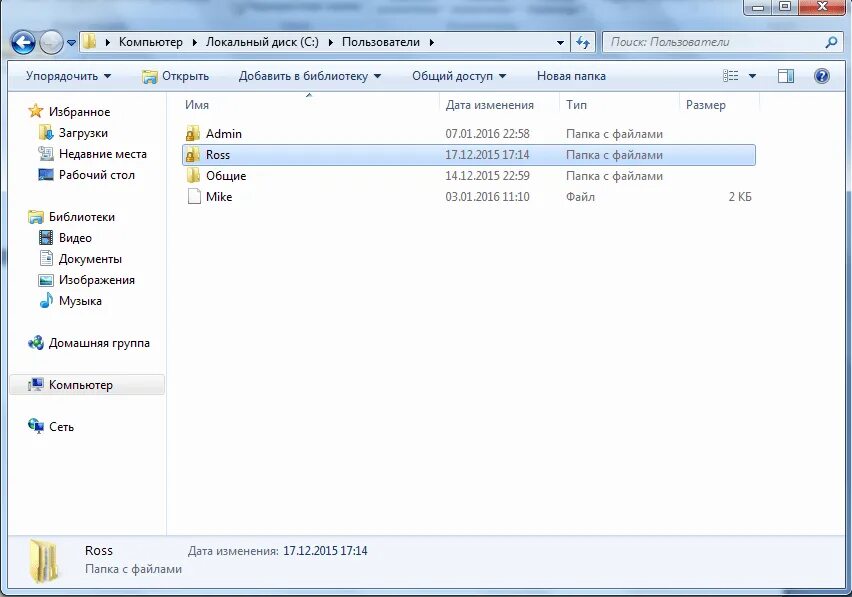Open Добавить в библиотеку dropdown menu

(x=310, y=76)
